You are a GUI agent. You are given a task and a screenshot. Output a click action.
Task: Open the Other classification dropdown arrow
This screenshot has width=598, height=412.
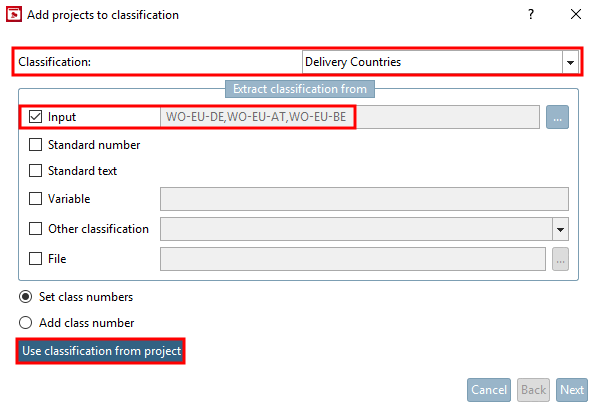pos(560,229)
